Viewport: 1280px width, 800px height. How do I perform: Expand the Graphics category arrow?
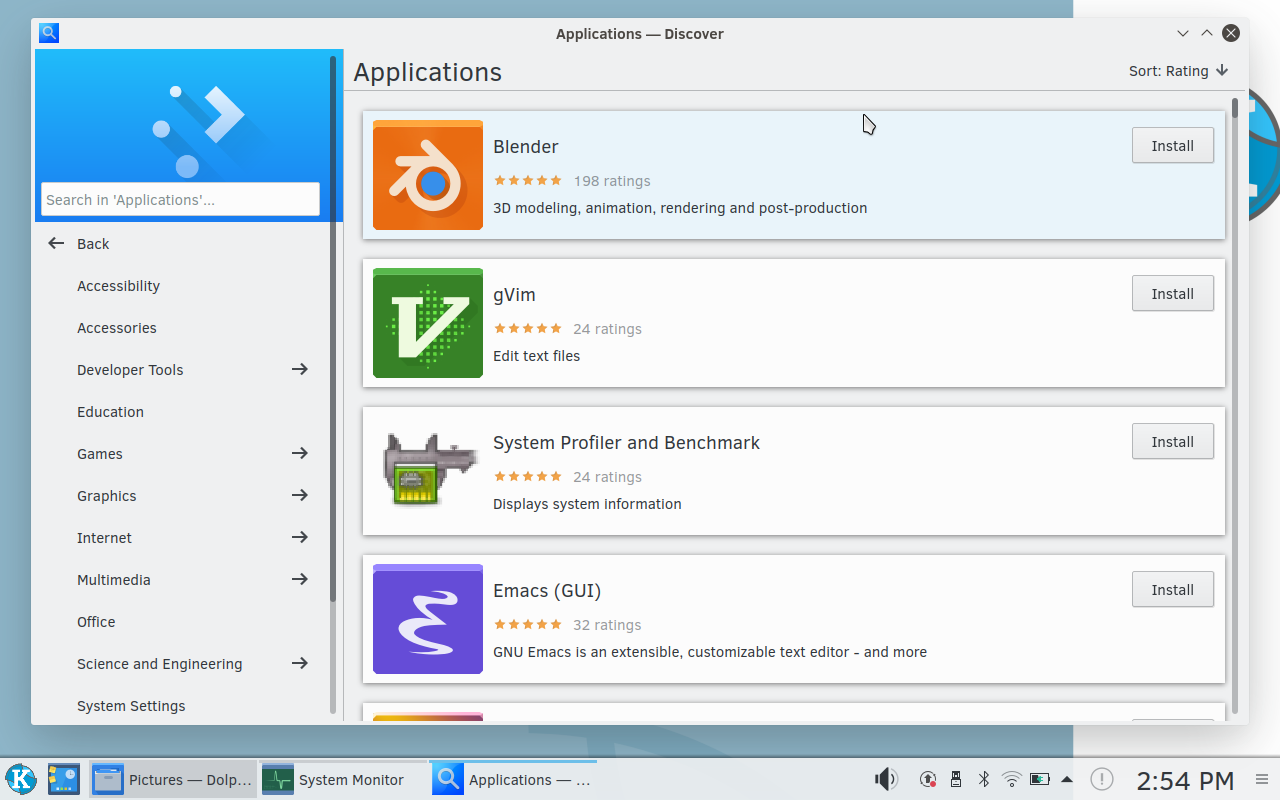[299, 495]
